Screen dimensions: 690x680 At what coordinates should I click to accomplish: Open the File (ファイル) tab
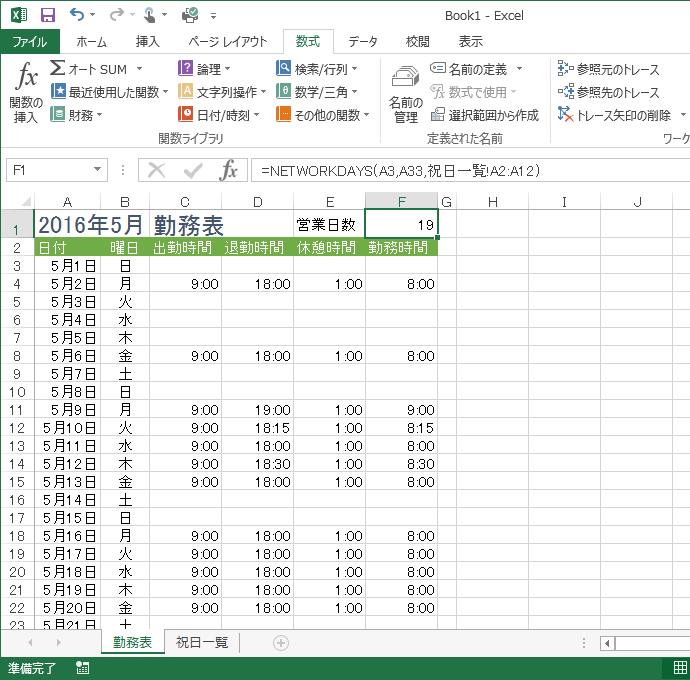click(x=30, y=41)
